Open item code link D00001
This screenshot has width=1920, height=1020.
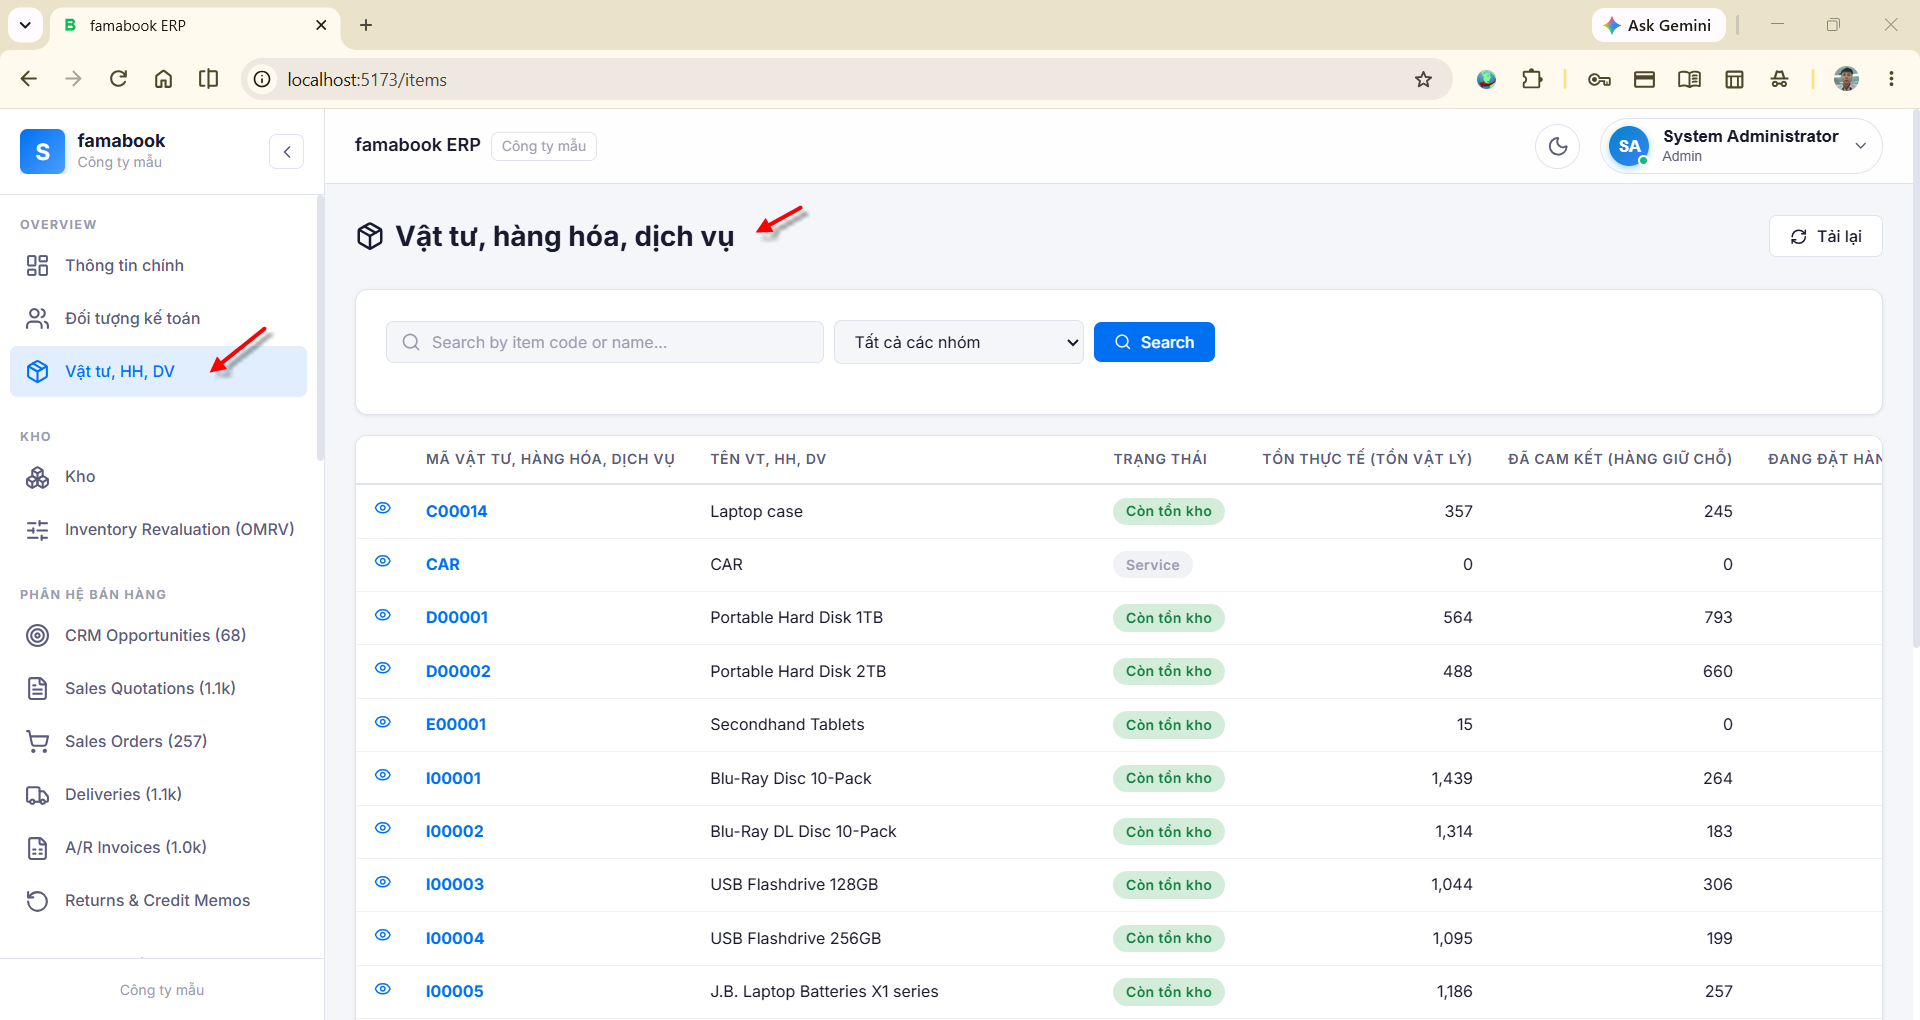click(457, 618)
